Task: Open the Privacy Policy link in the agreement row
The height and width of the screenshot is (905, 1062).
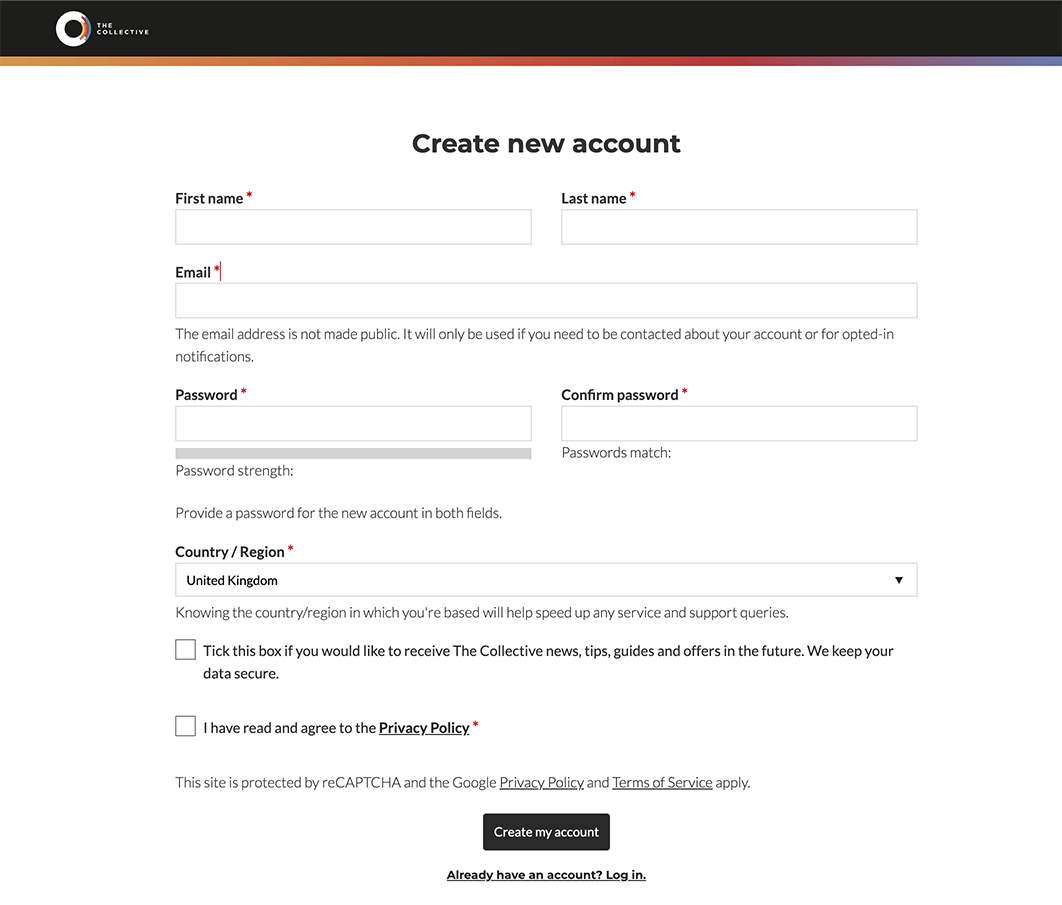Action: [x=424, y=727]
